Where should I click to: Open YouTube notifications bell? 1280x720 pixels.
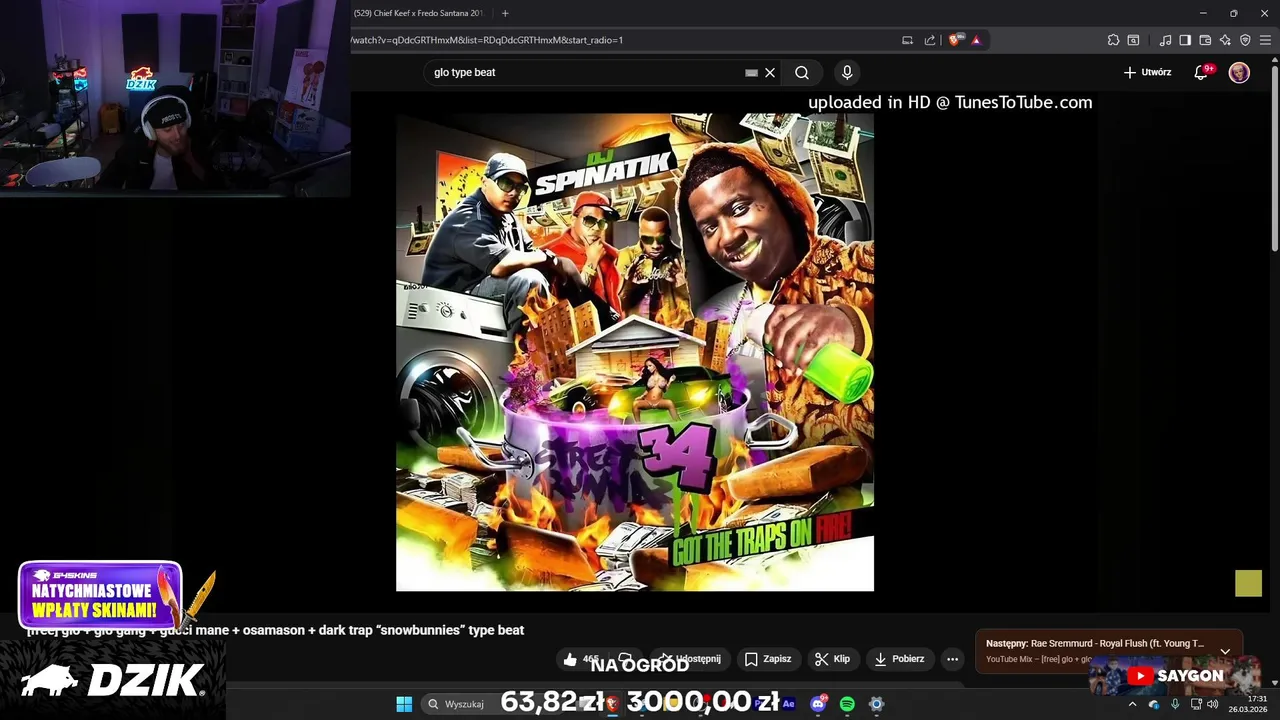pos(1202,72)
